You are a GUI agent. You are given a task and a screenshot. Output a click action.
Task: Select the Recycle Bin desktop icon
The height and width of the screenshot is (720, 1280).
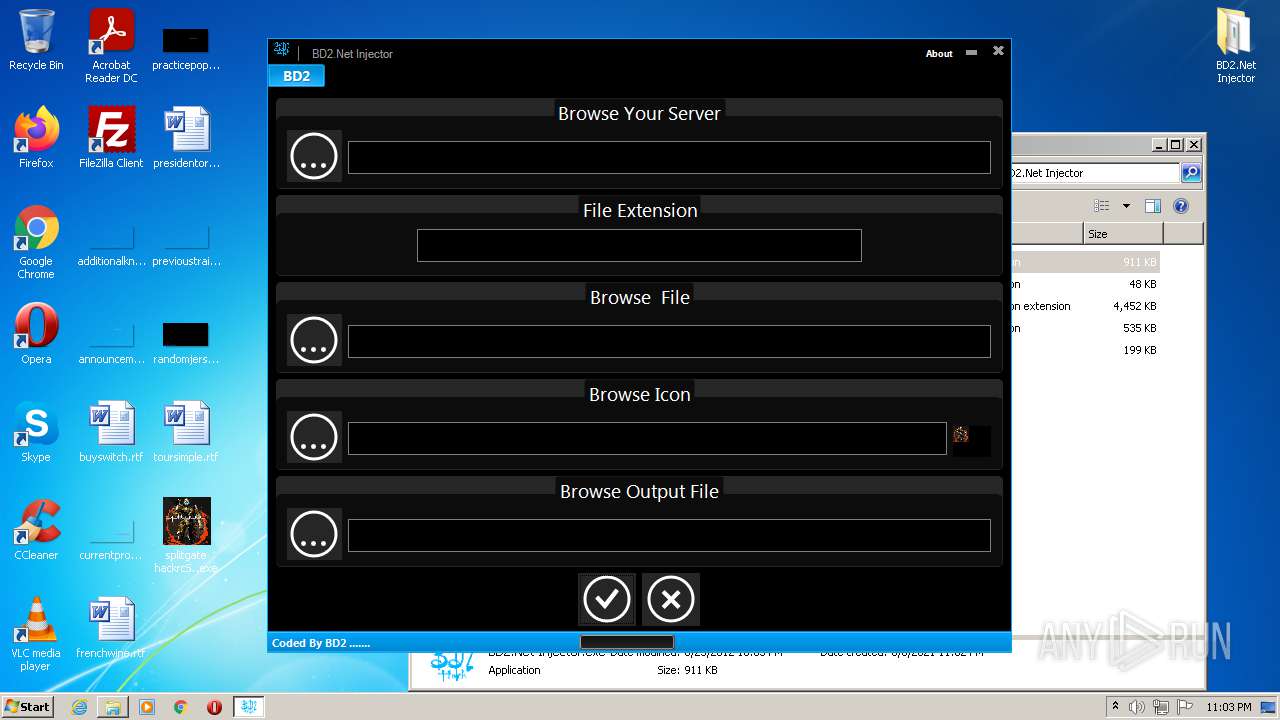coord(36,40)
